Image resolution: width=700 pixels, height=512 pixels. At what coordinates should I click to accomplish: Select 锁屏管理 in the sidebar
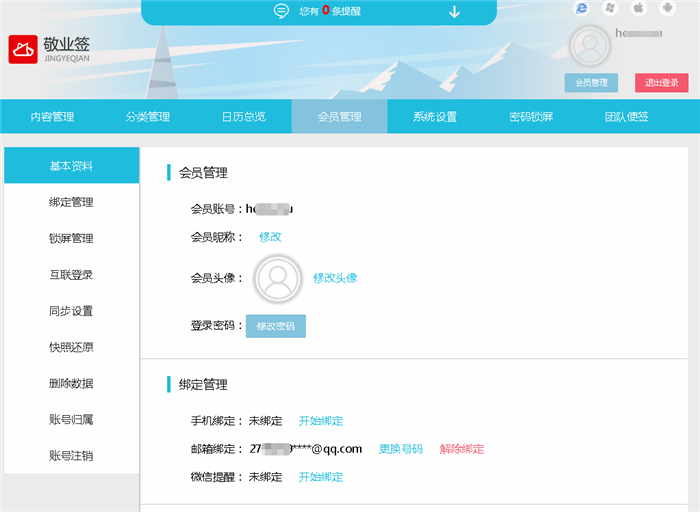pyautogui.click(x=71, y=239)
